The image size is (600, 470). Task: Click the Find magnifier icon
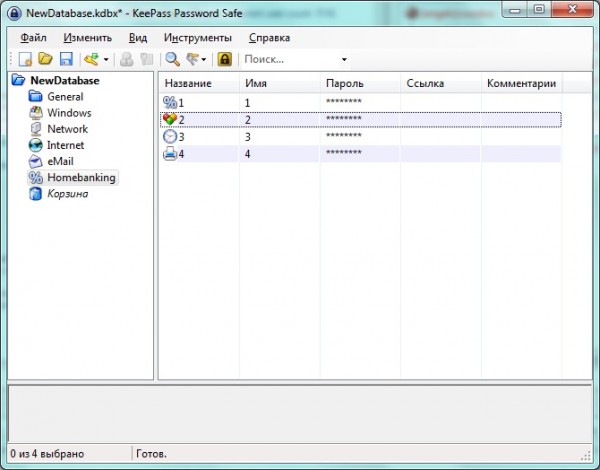(173, 59)
